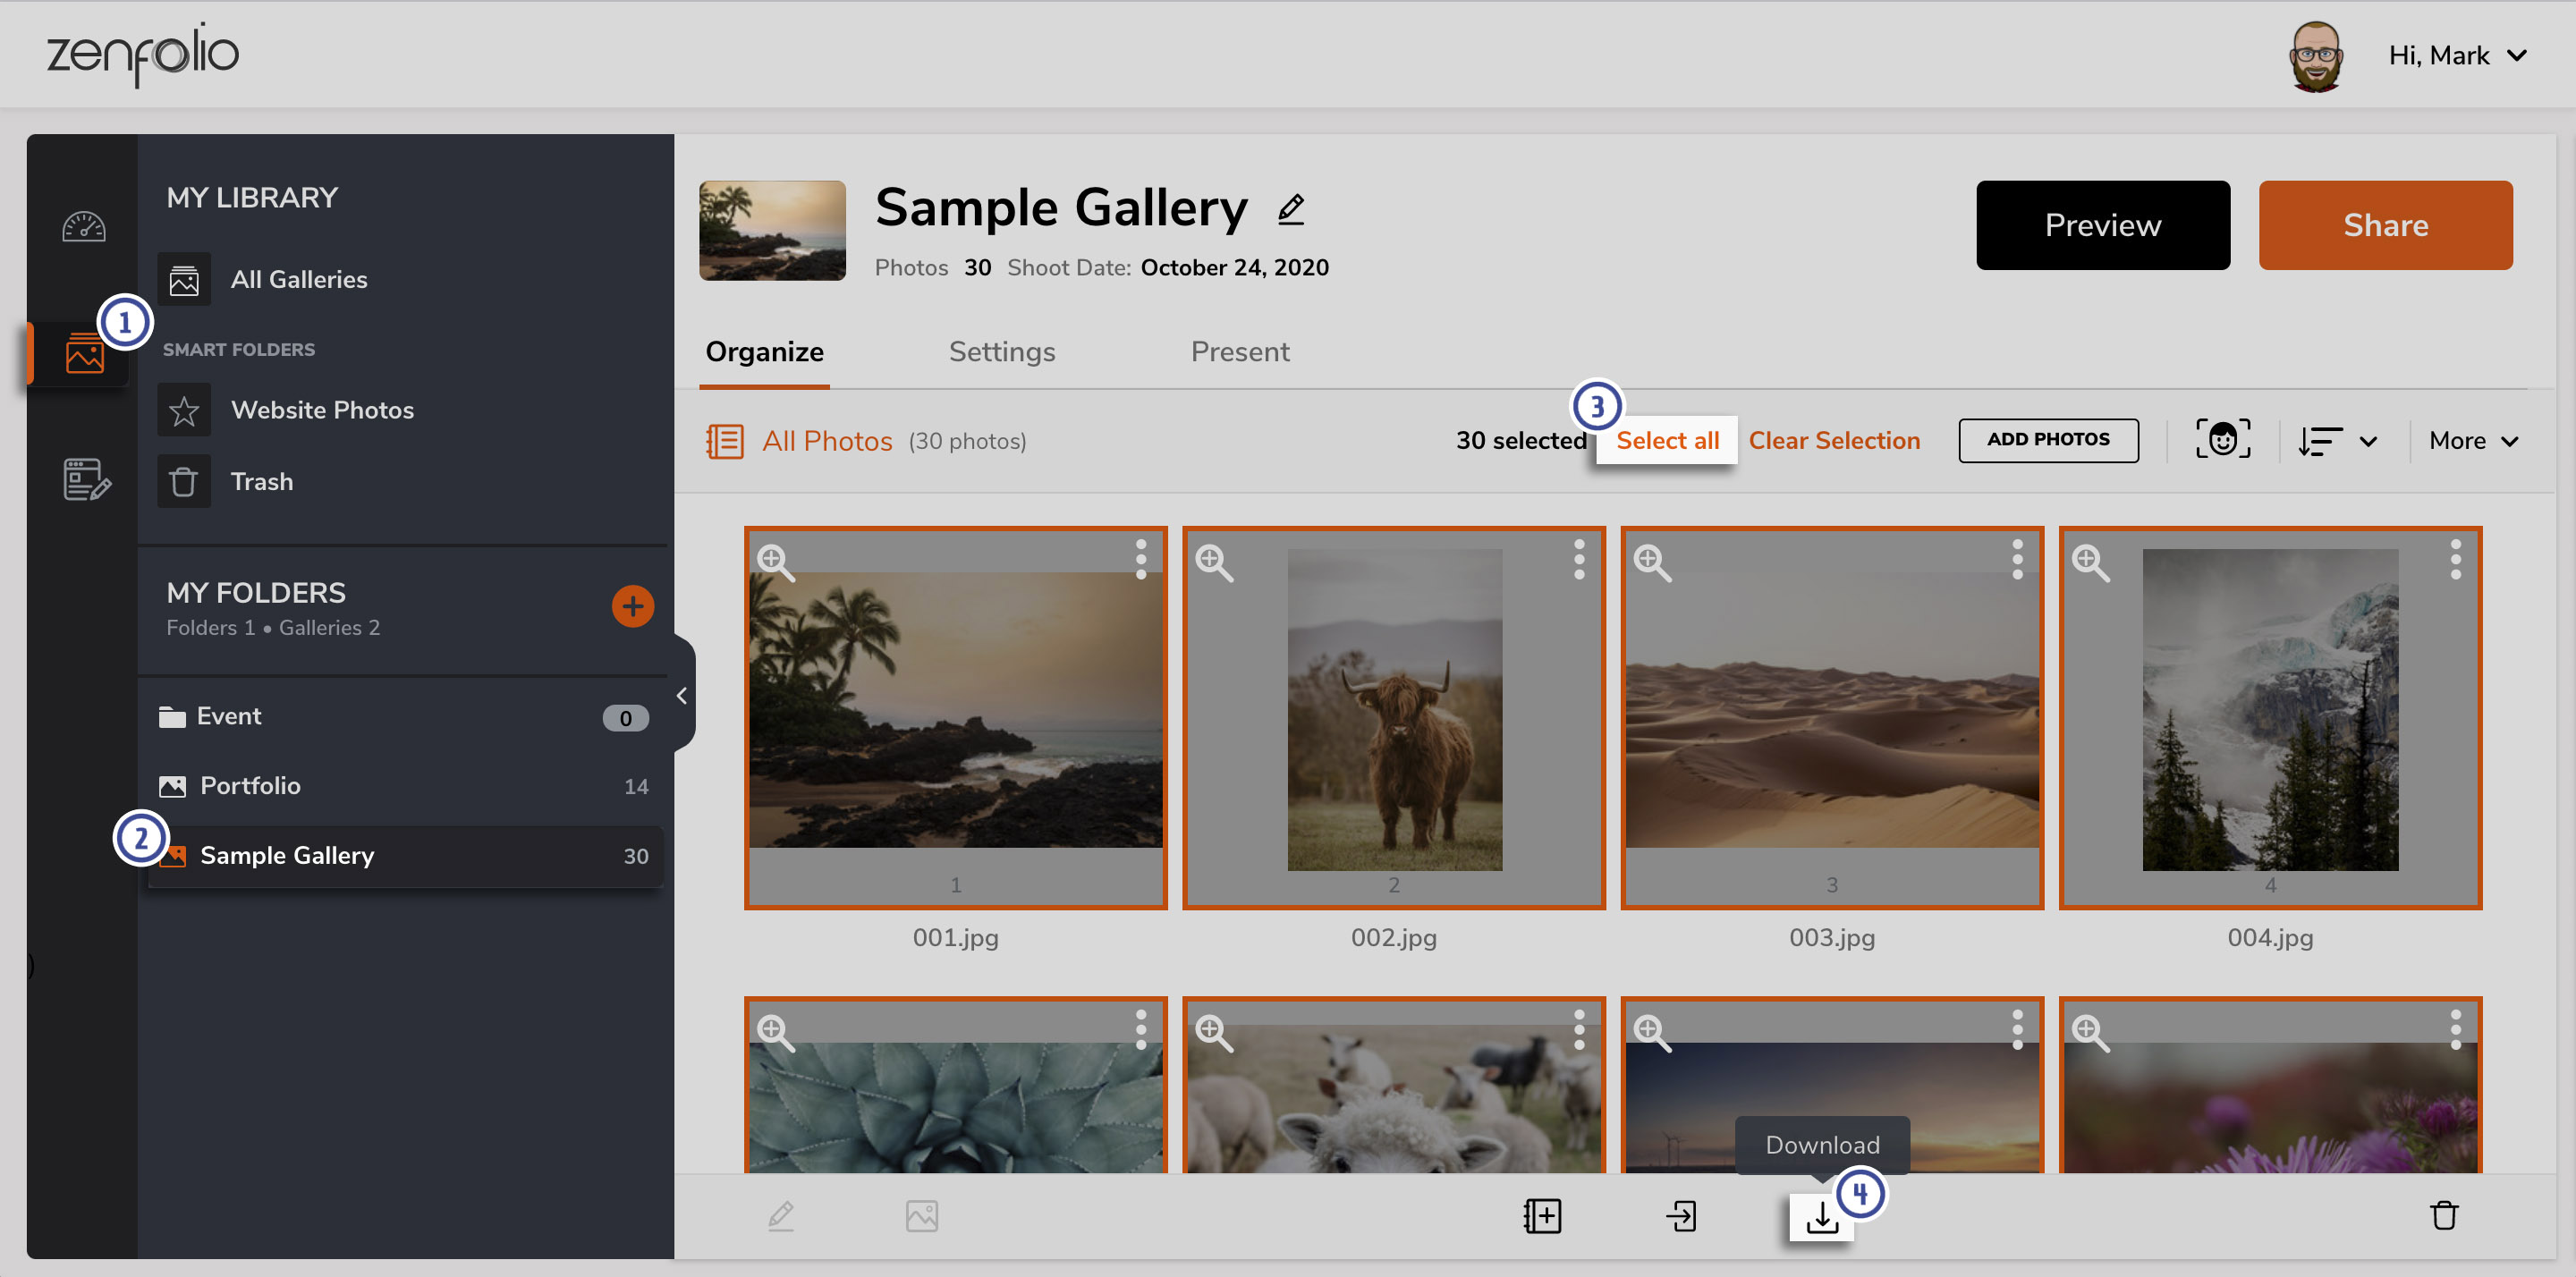
Task: Click the Clear Selection link
Action: click(x=1833, y=441)
